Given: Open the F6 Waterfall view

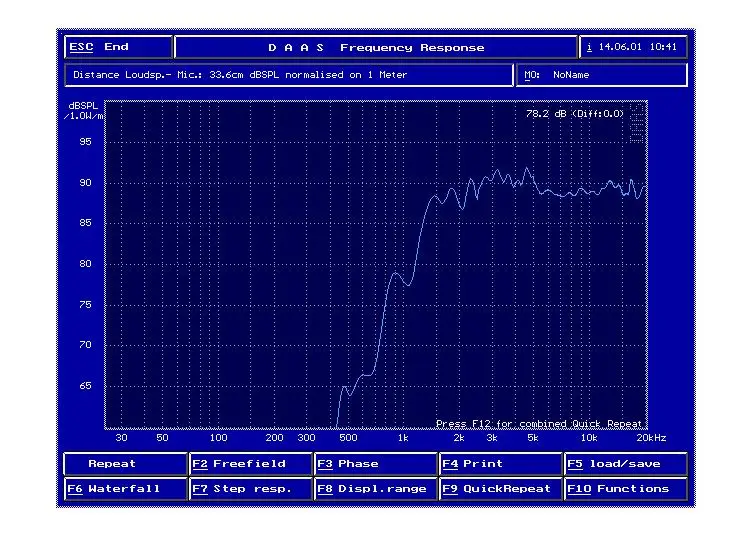Looking at the screenshot, I should [x=126, y=489].
